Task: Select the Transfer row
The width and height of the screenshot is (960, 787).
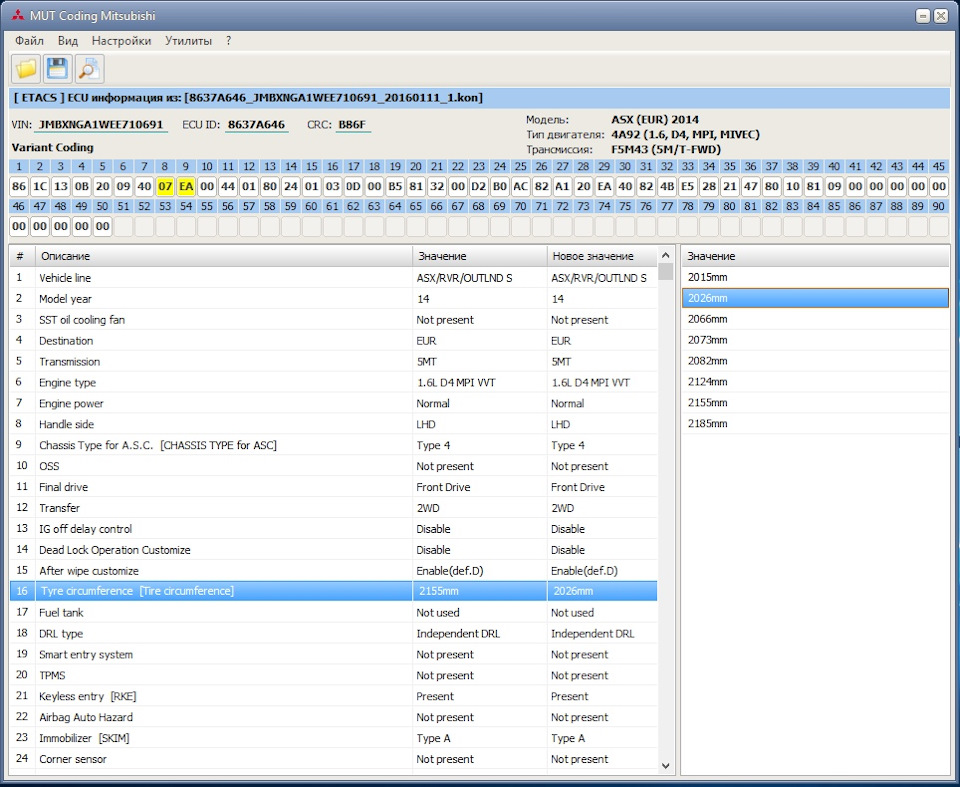Action: (334, 508)
